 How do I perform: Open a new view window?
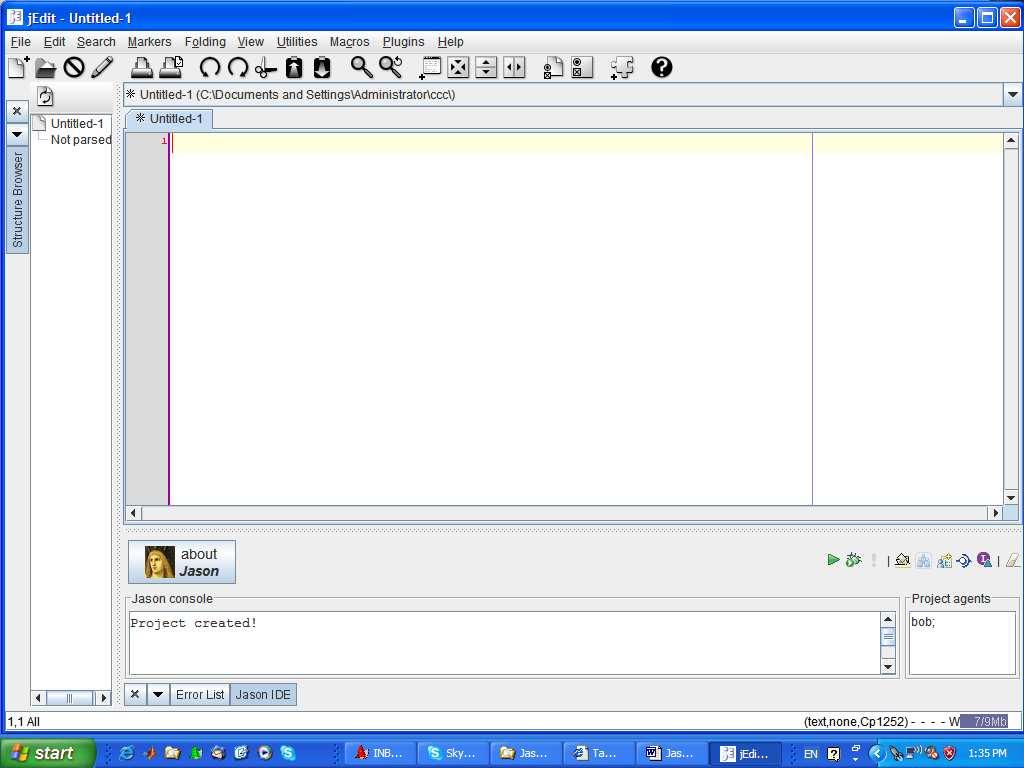(430, 67)
